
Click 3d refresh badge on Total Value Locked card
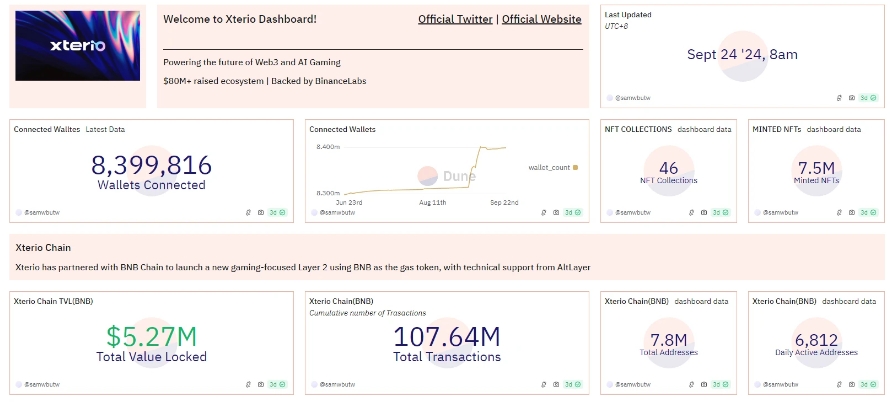(278, 384)
